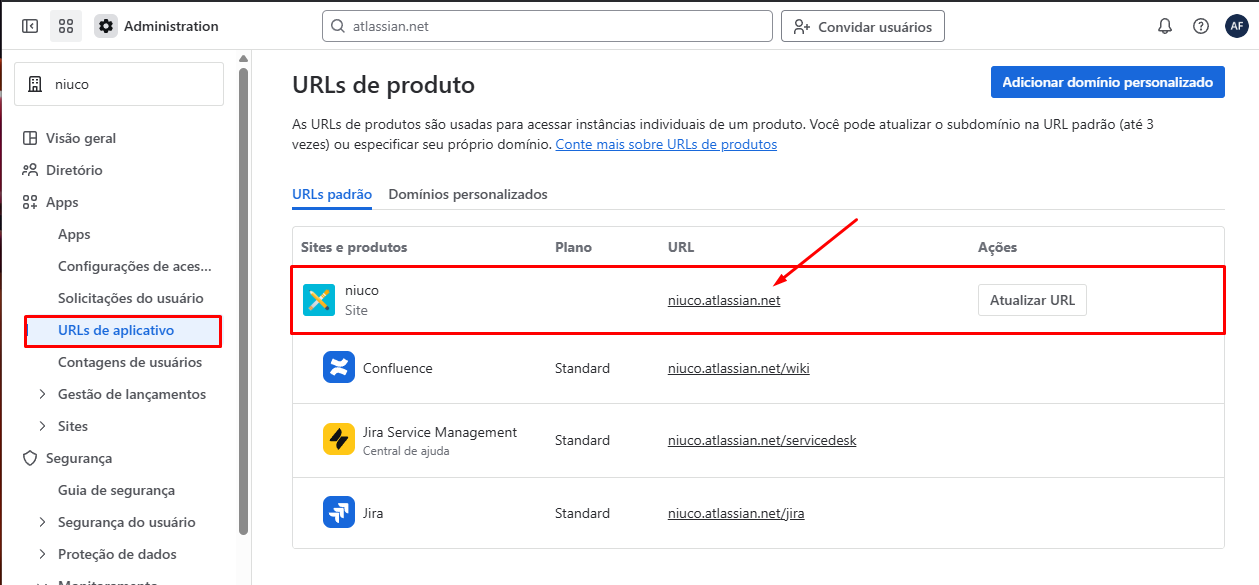The width and height of the screenshot is (1259, 585).
Task: Open the Apps sub-item under Apps
Action: click(x=74, y=234)
